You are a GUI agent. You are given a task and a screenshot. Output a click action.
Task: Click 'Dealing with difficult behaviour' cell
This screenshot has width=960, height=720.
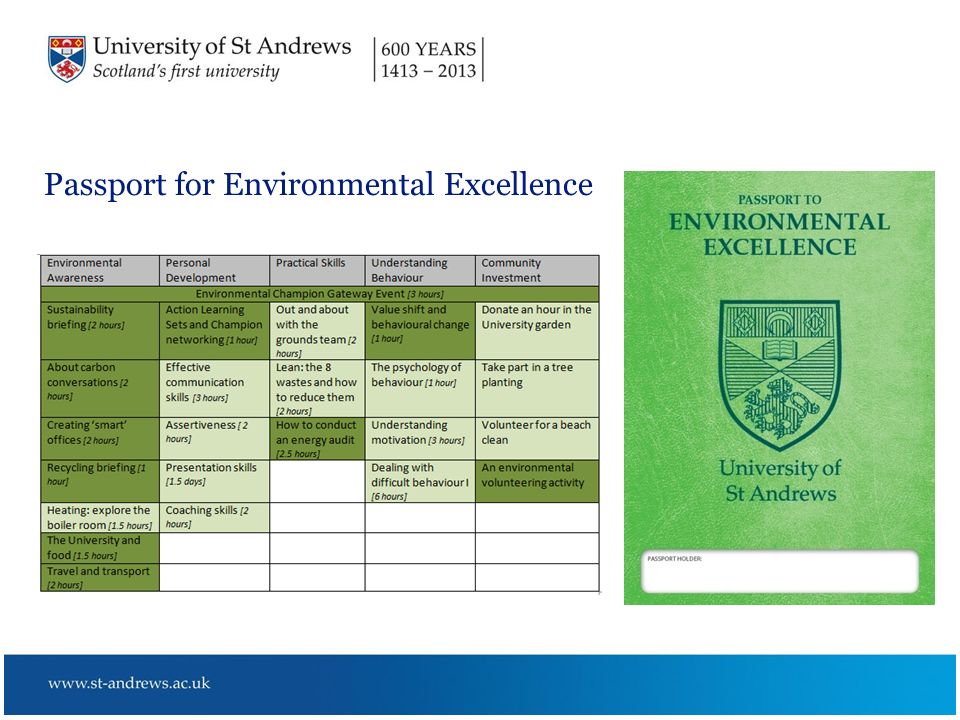420,481
